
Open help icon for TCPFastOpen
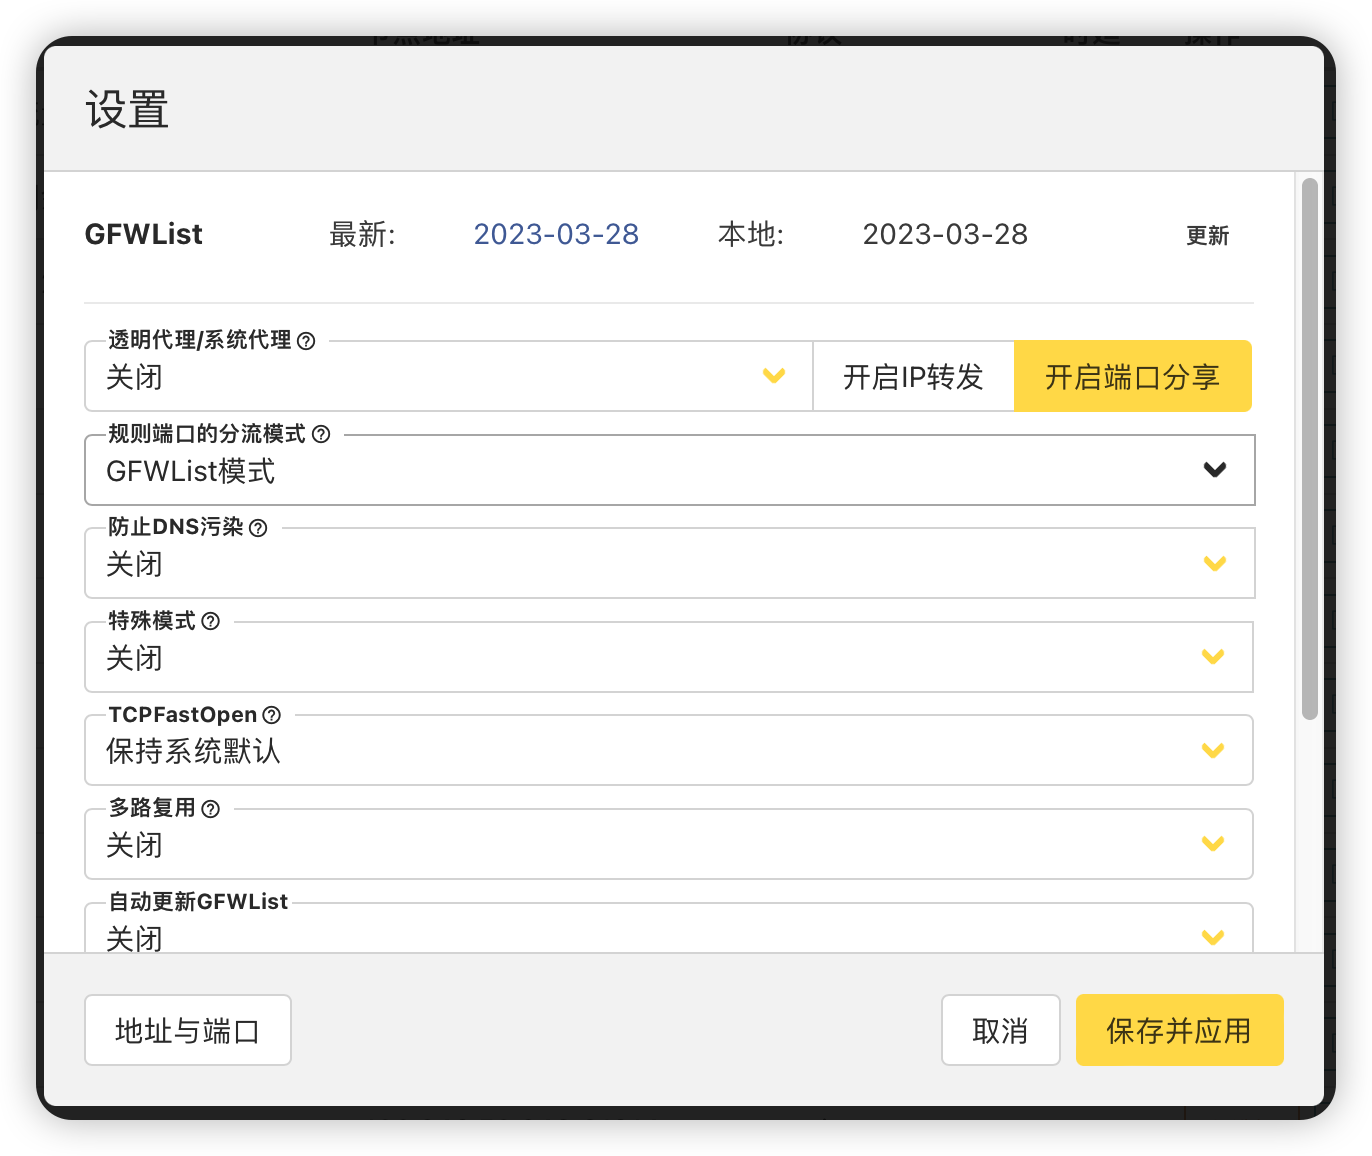(271, 715)
